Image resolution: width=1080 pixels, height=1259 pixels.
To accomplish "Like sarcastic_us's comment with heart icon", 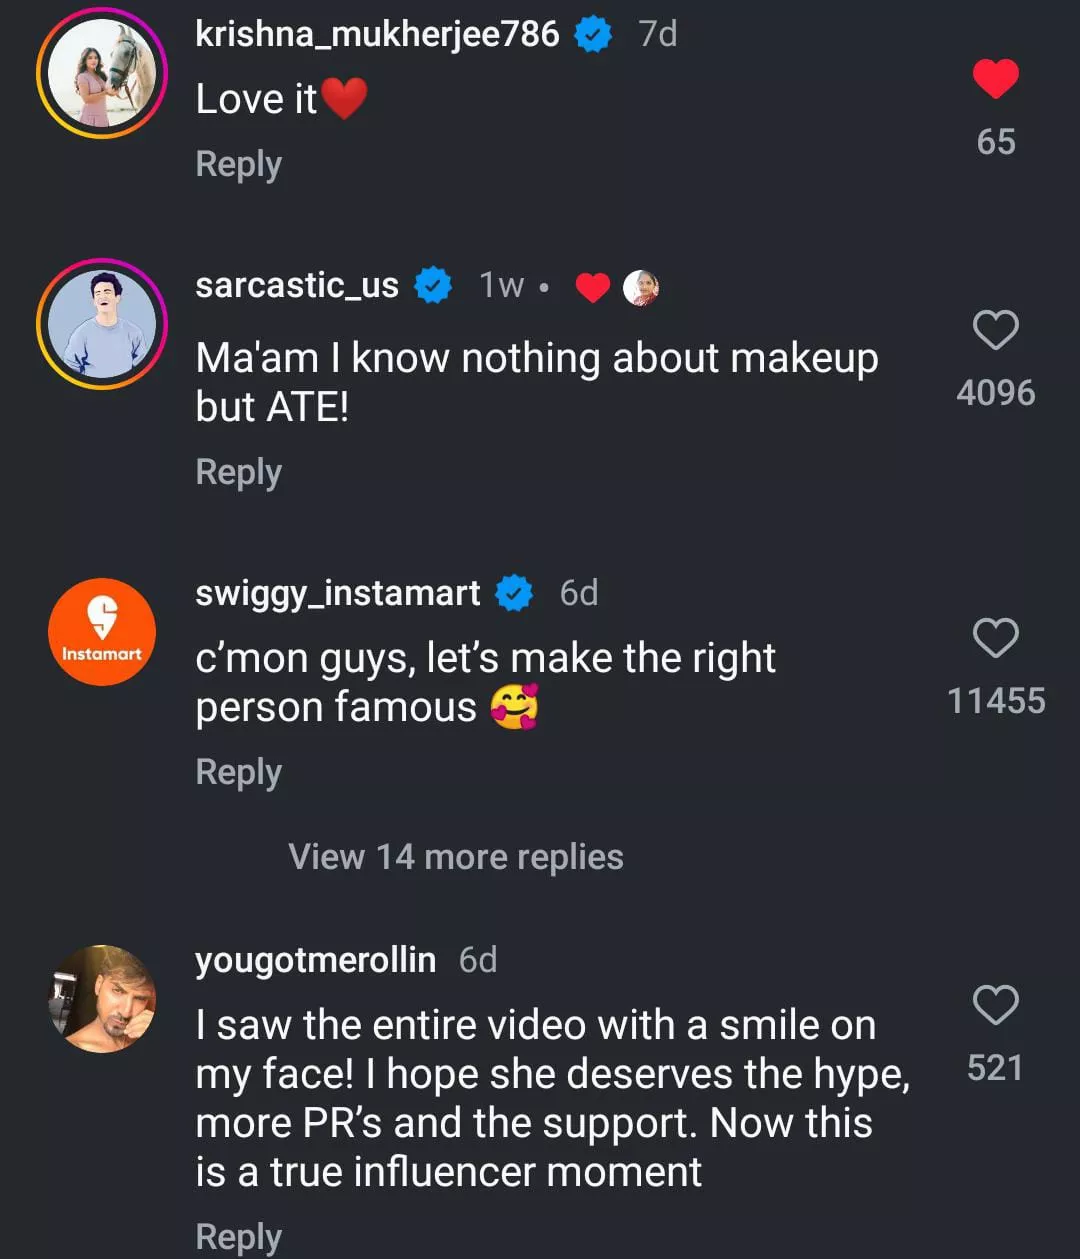I will tap(995, 331).
